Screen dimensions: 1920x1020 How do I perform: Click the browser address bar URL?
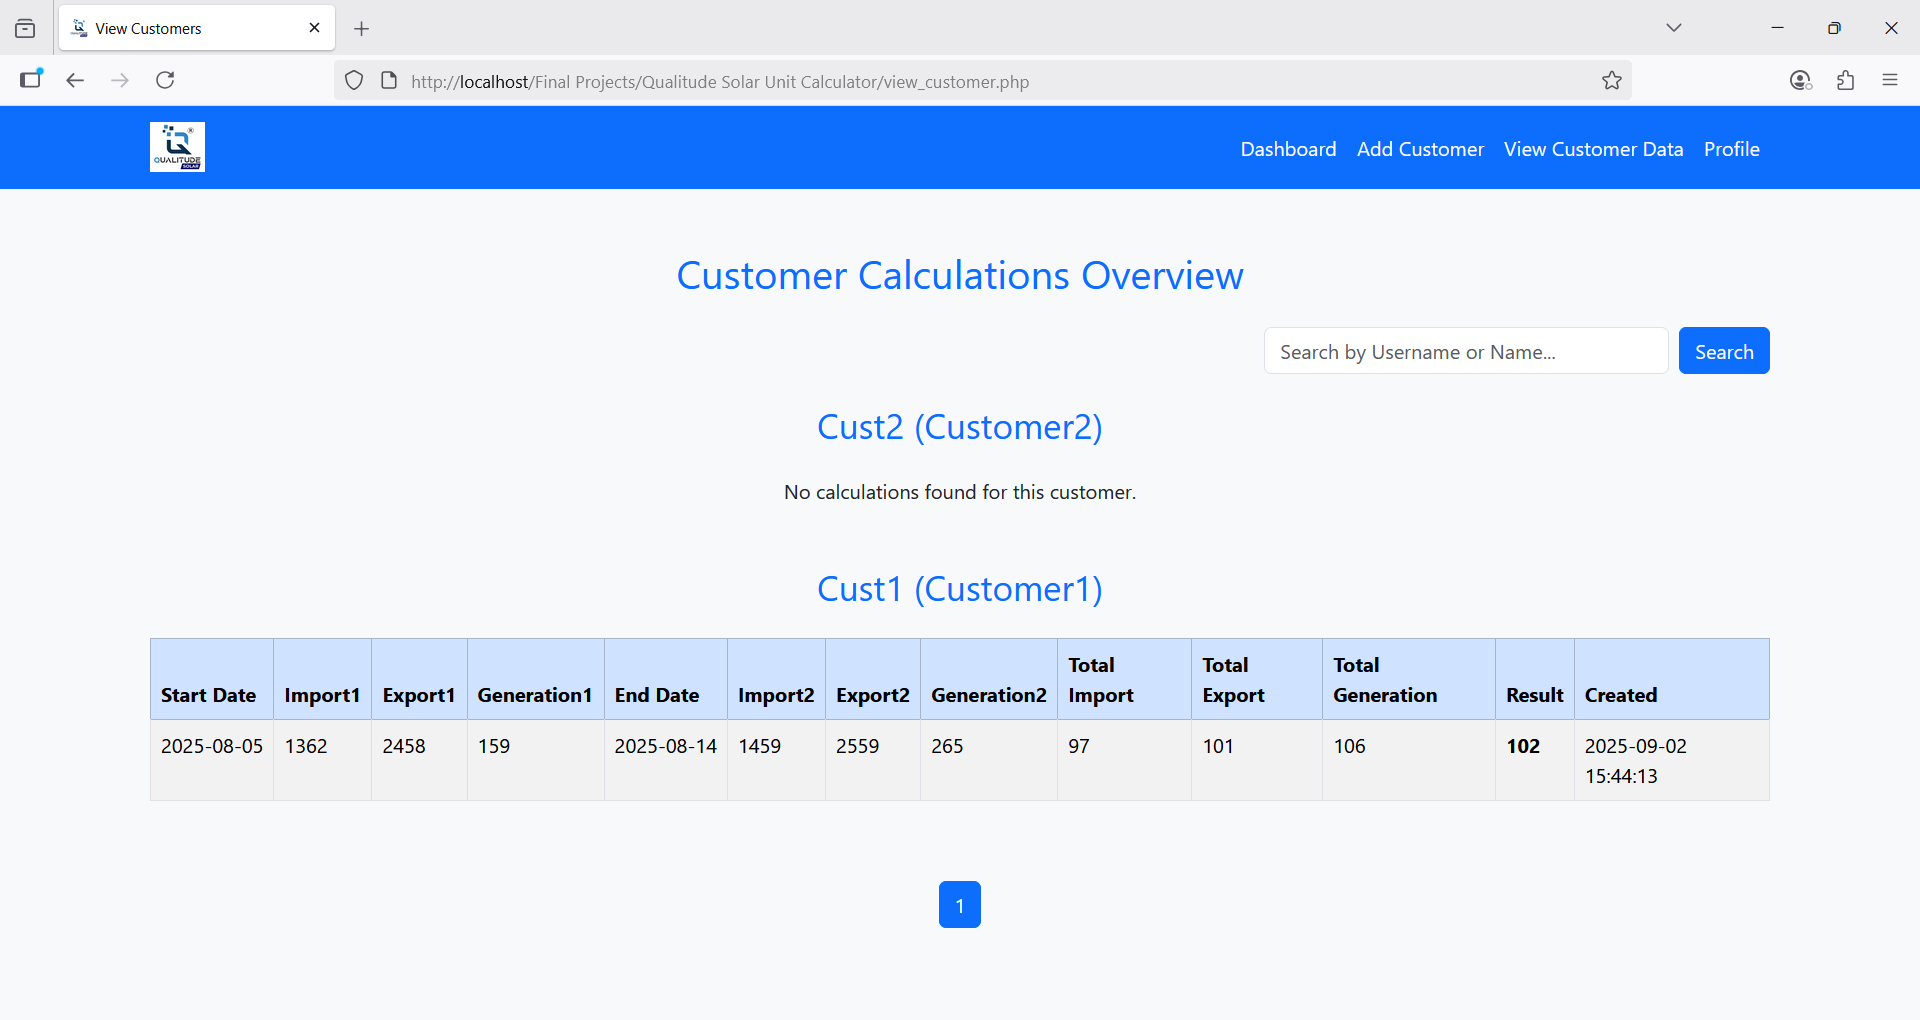pos(720,82)
